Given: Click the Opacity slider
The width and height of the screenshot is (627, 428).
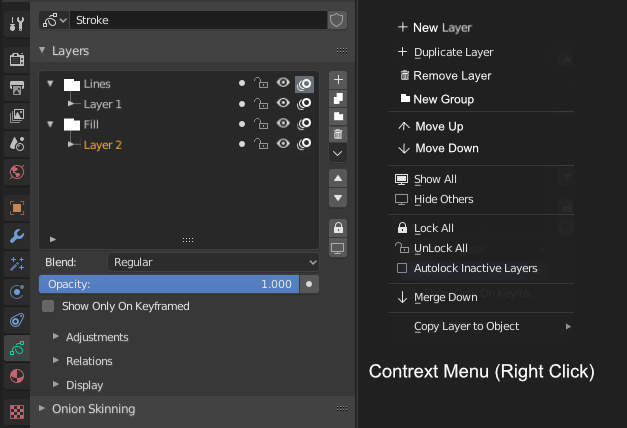Looking at the screenshot, I should pyautogui.click(x=169, y=284).
